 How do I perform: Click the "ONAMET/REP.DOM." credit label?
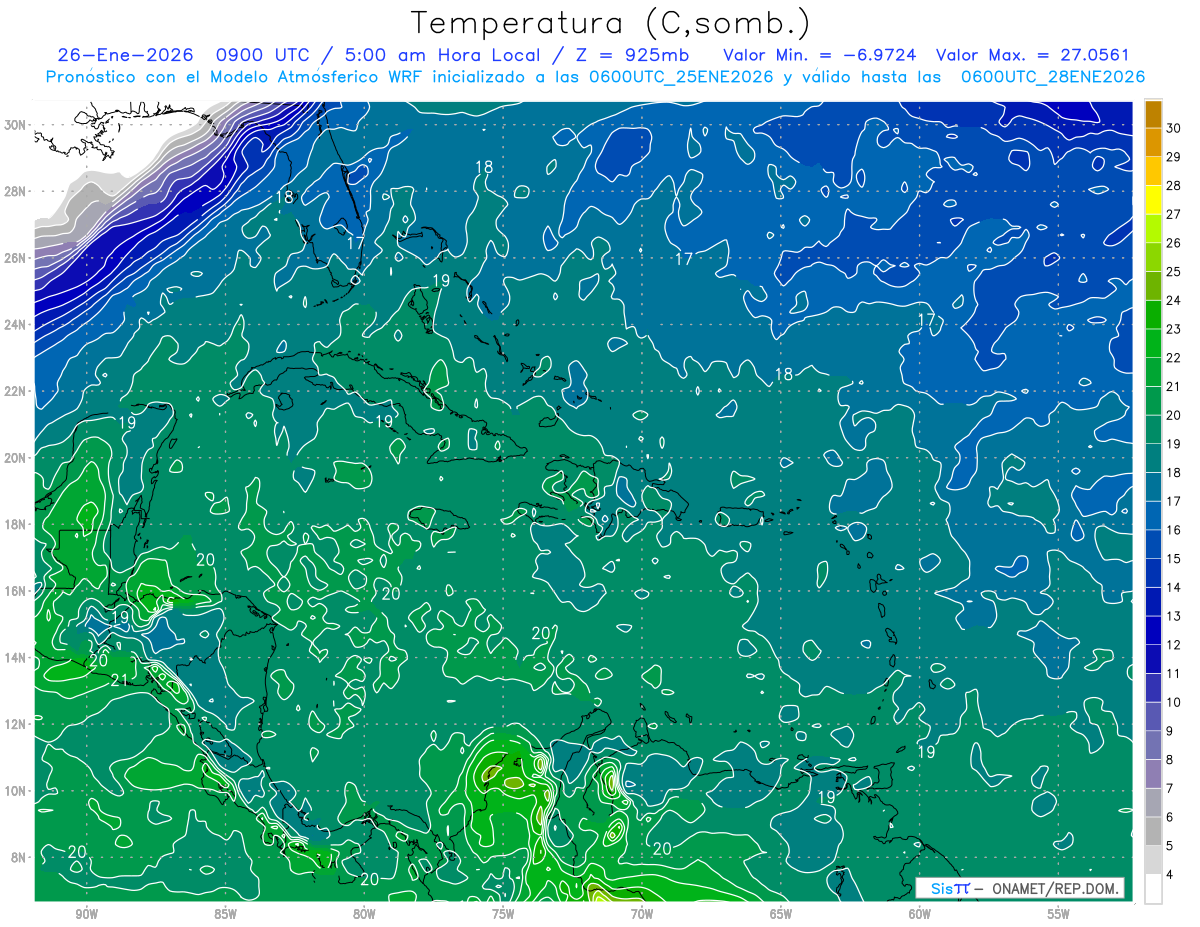tap(1056, 889)
